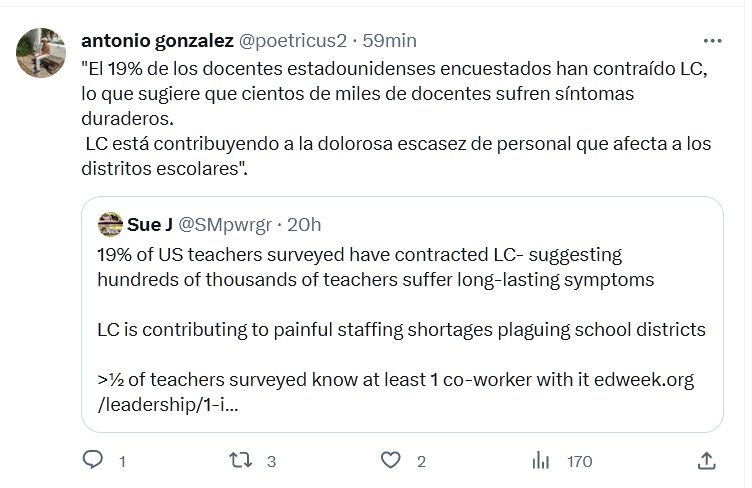Click the retweet arrows icon
Image resolution: width=752 pixels, height=488 pixels.
pos(239,461)
